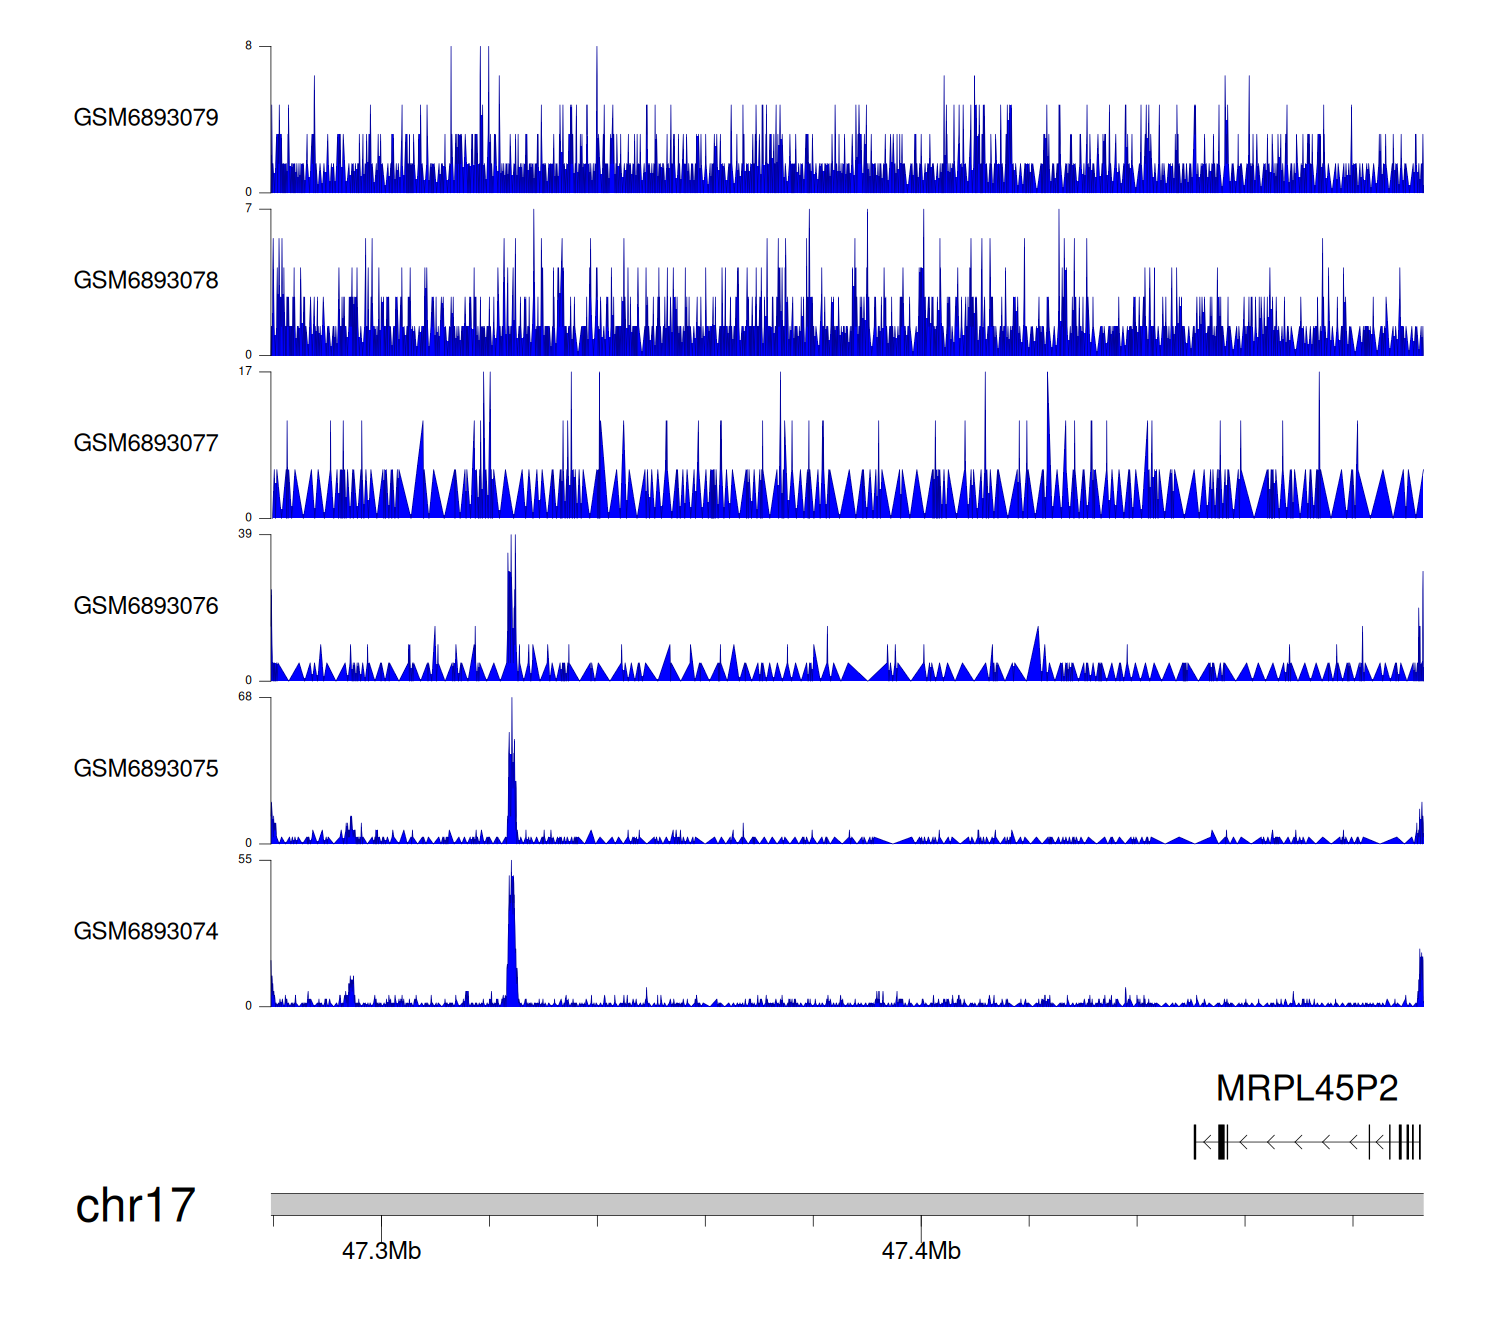Click the GSM6893077 track name

point(146,444)
